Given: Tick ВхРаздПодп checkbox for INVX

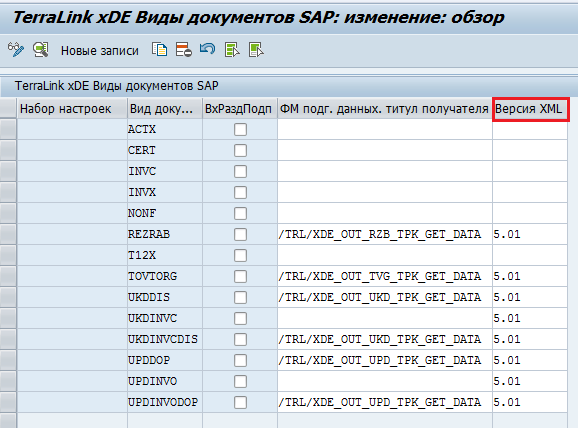Looking at the screenshot, I should coord(240,192).
